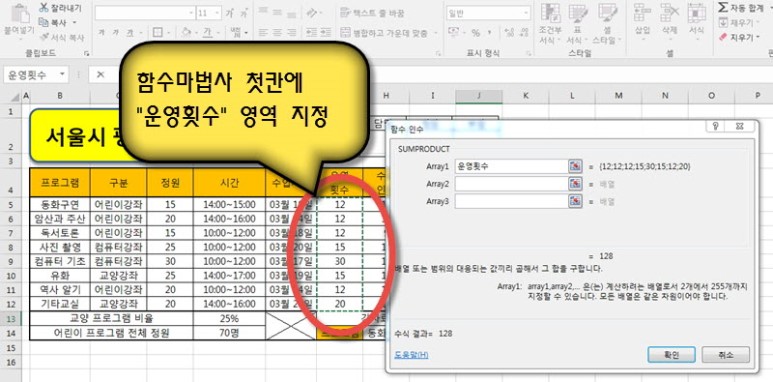The height and width of the screenshot is (382, 773).
Task: Click the accounting currency format icon
Action: coord(453,33)
